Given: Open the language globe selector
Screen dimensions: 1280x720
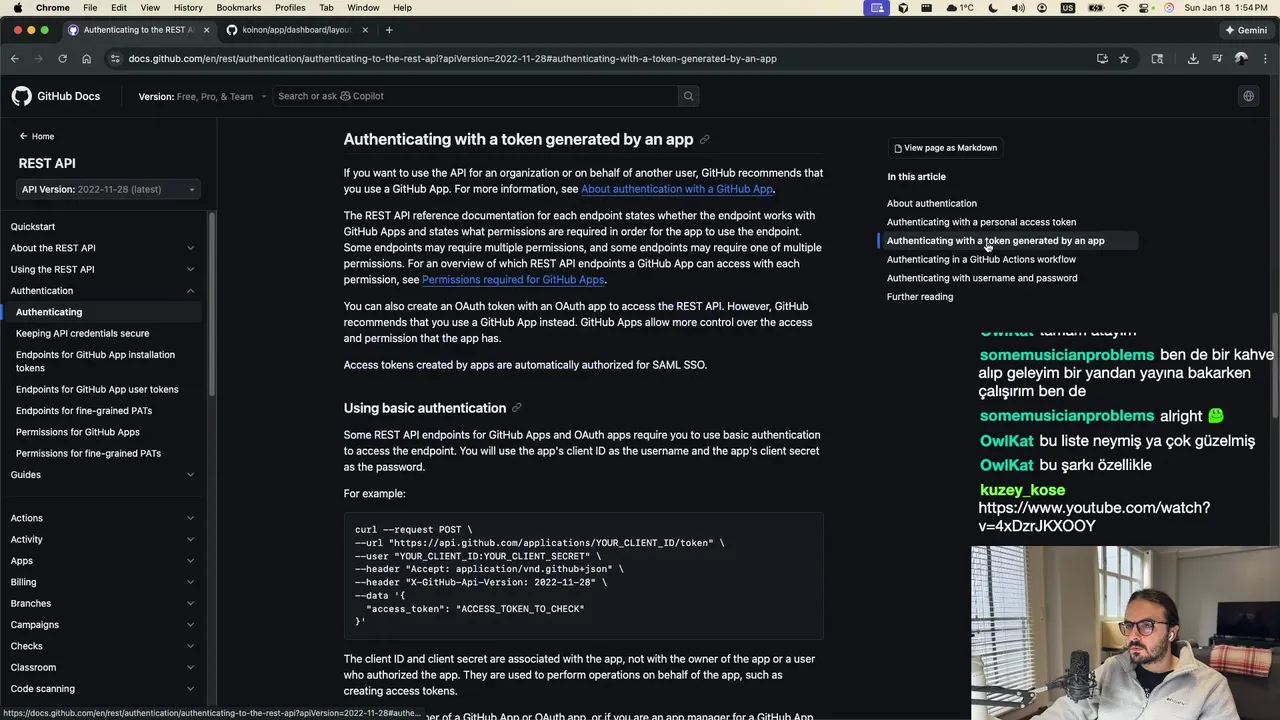Looking at the screenshot, I should pyautogui.click(x=1248, y=96).
